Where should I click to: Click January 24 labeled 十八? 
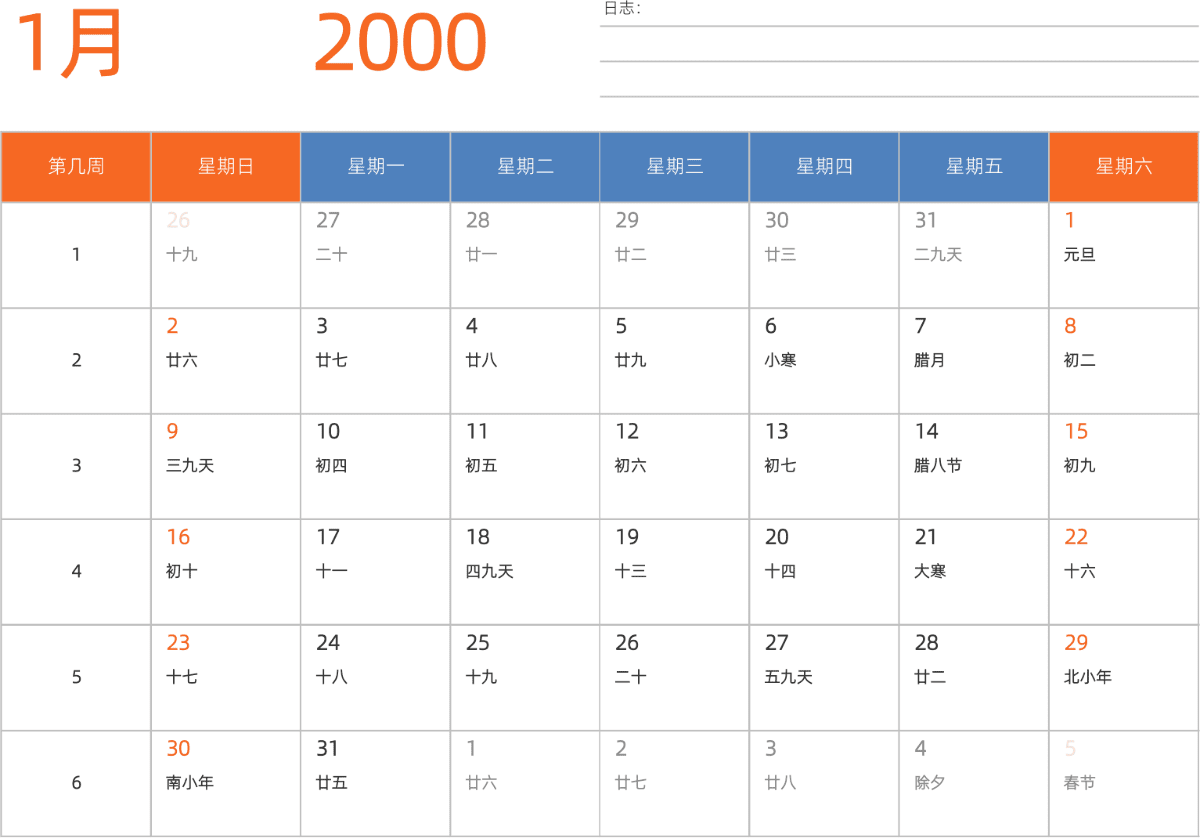click(376, 678)
